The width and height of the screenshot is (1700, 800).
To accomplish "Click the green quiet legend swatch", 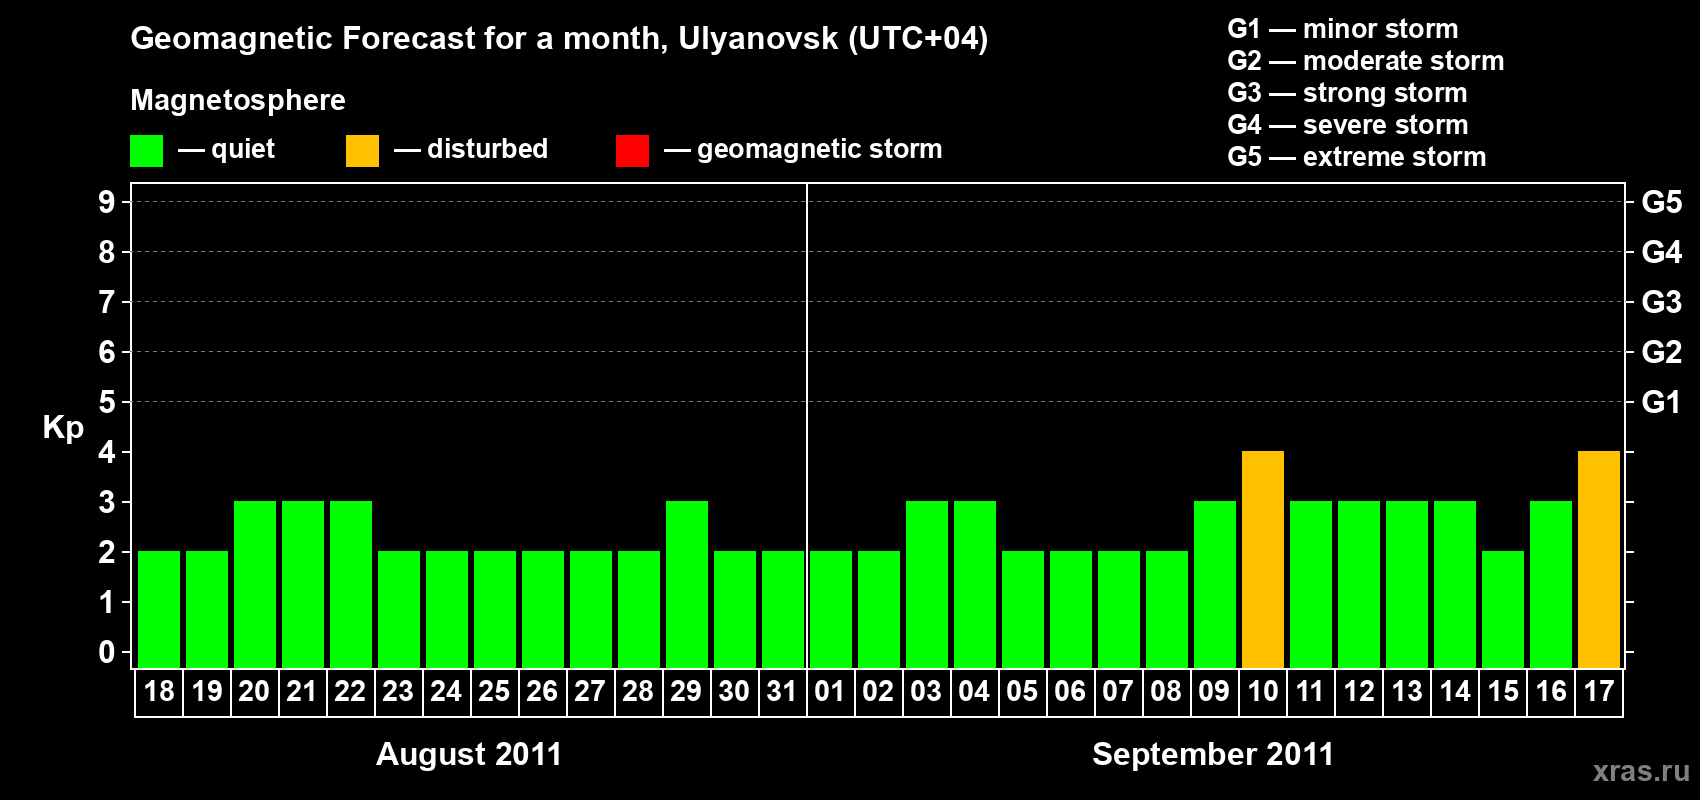I will (x=146, y=151).
